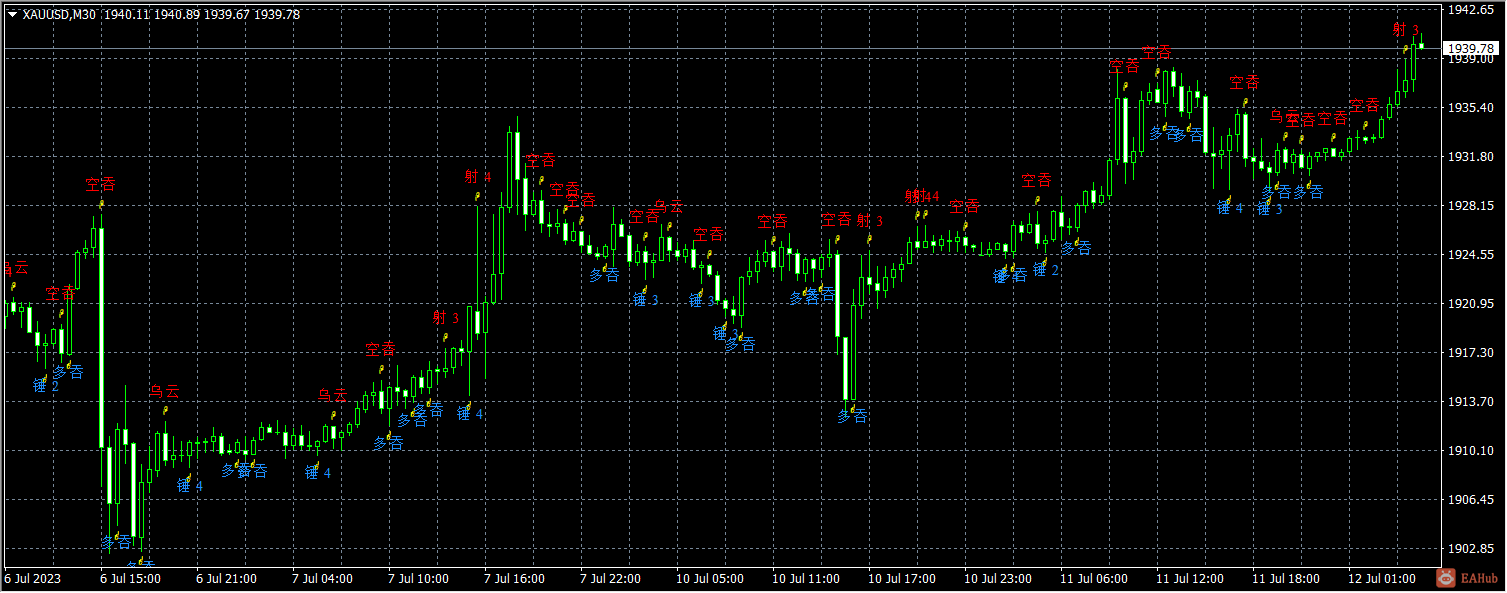Screen dimensions: 1507x593
Task: Click the 10 Jul 17:00 time label
Action: coord(902,579)
